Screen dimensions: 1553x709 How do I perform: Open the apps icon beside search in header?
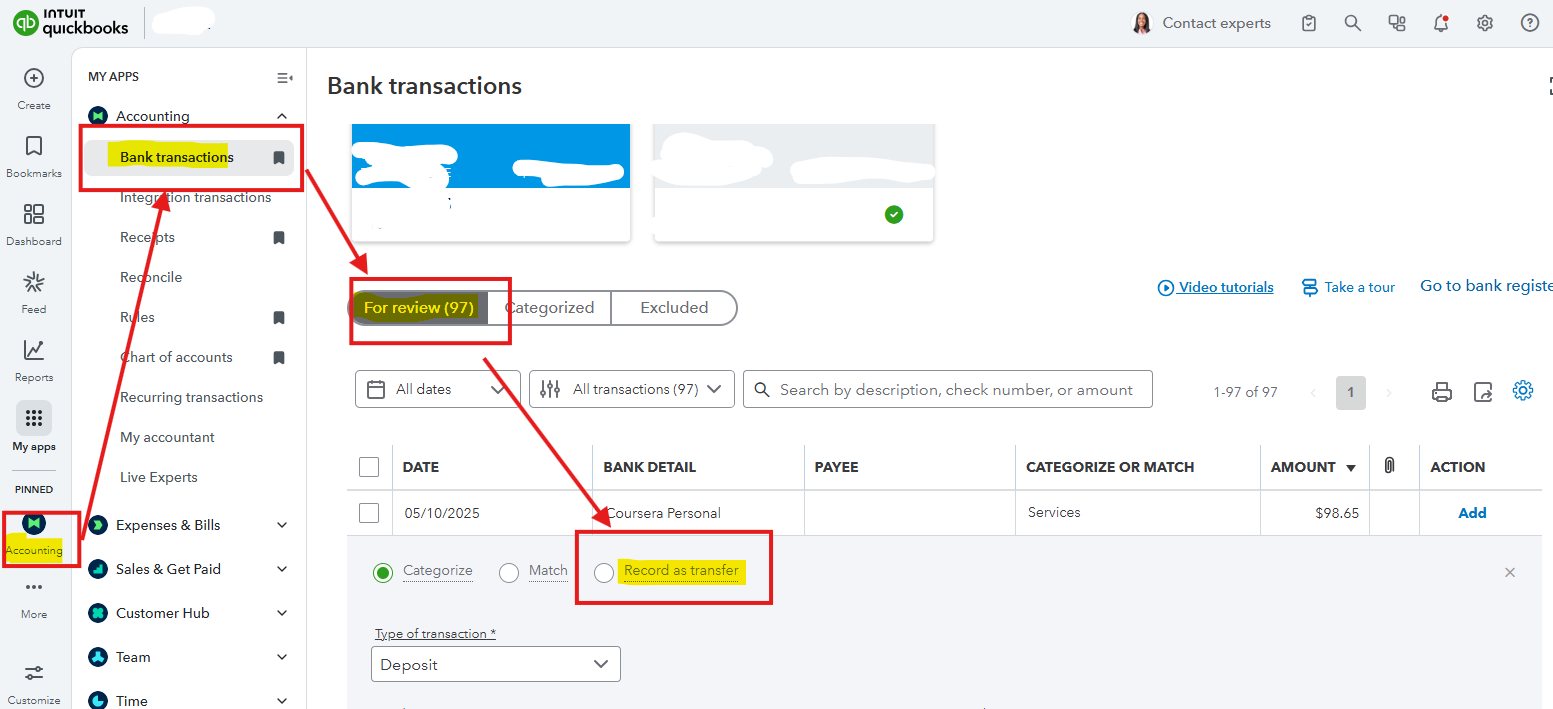coord(1397,23)
